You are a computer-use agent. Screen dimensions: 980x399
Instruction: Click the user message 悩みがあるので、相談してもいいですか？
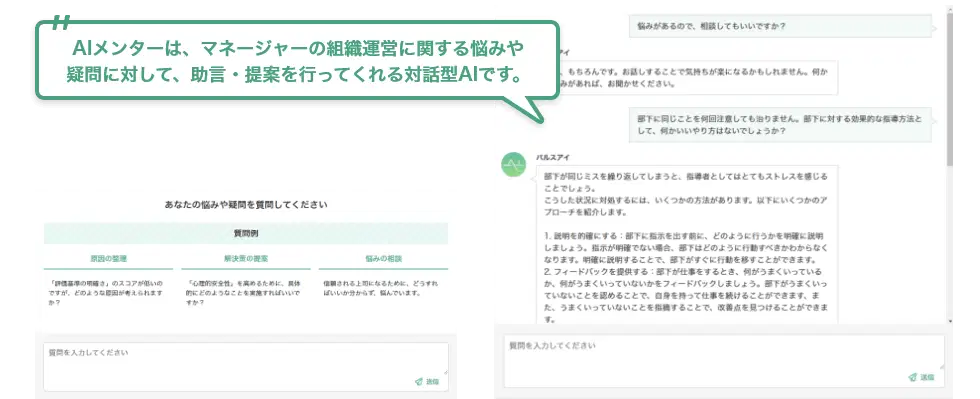(780, 27)
